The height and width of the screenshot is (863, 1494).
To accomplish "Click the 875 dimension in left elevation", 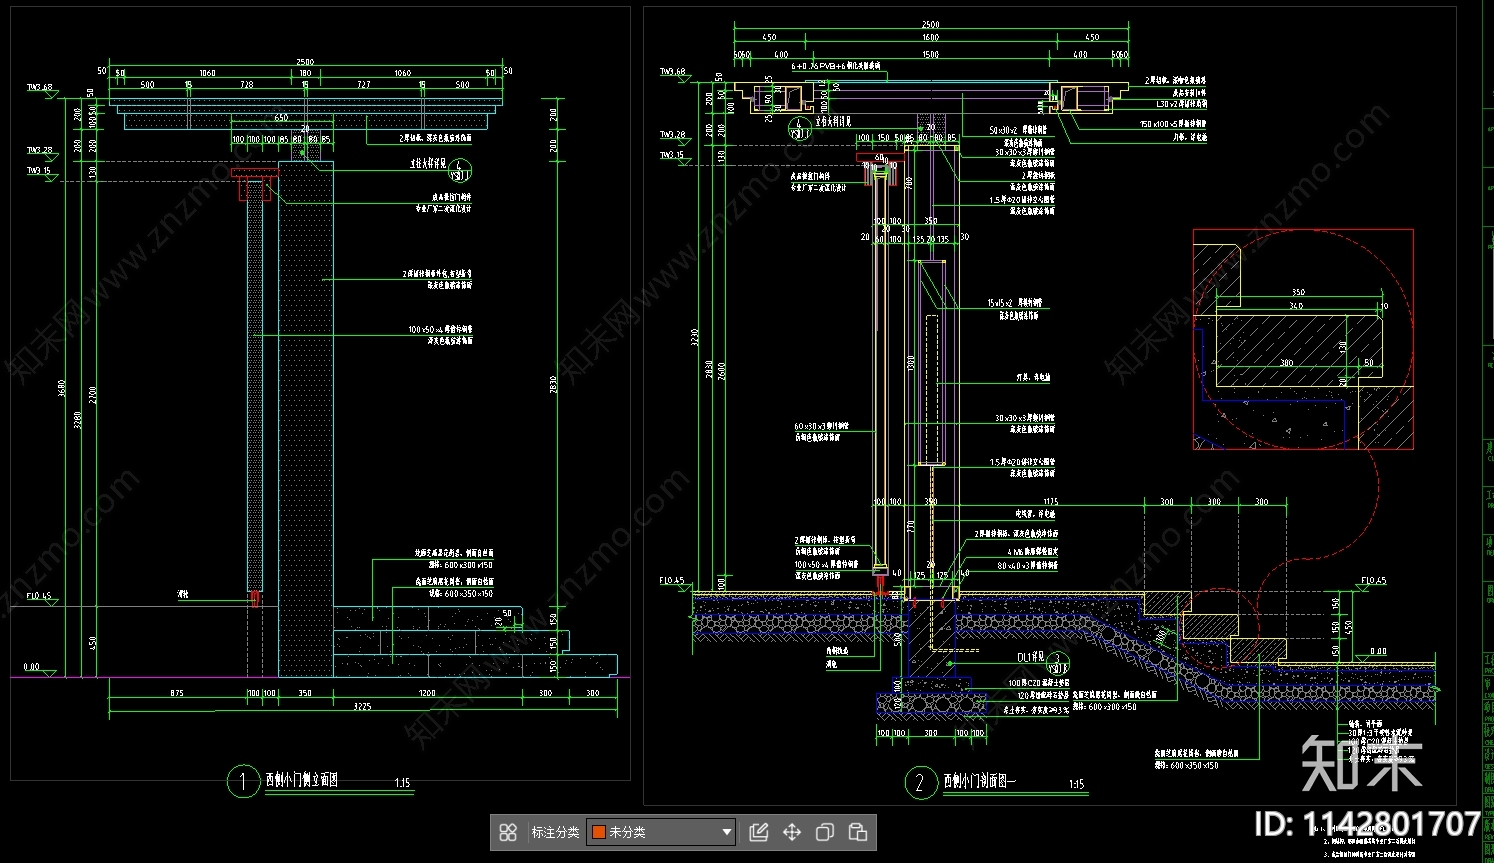I will coord(177,693).
